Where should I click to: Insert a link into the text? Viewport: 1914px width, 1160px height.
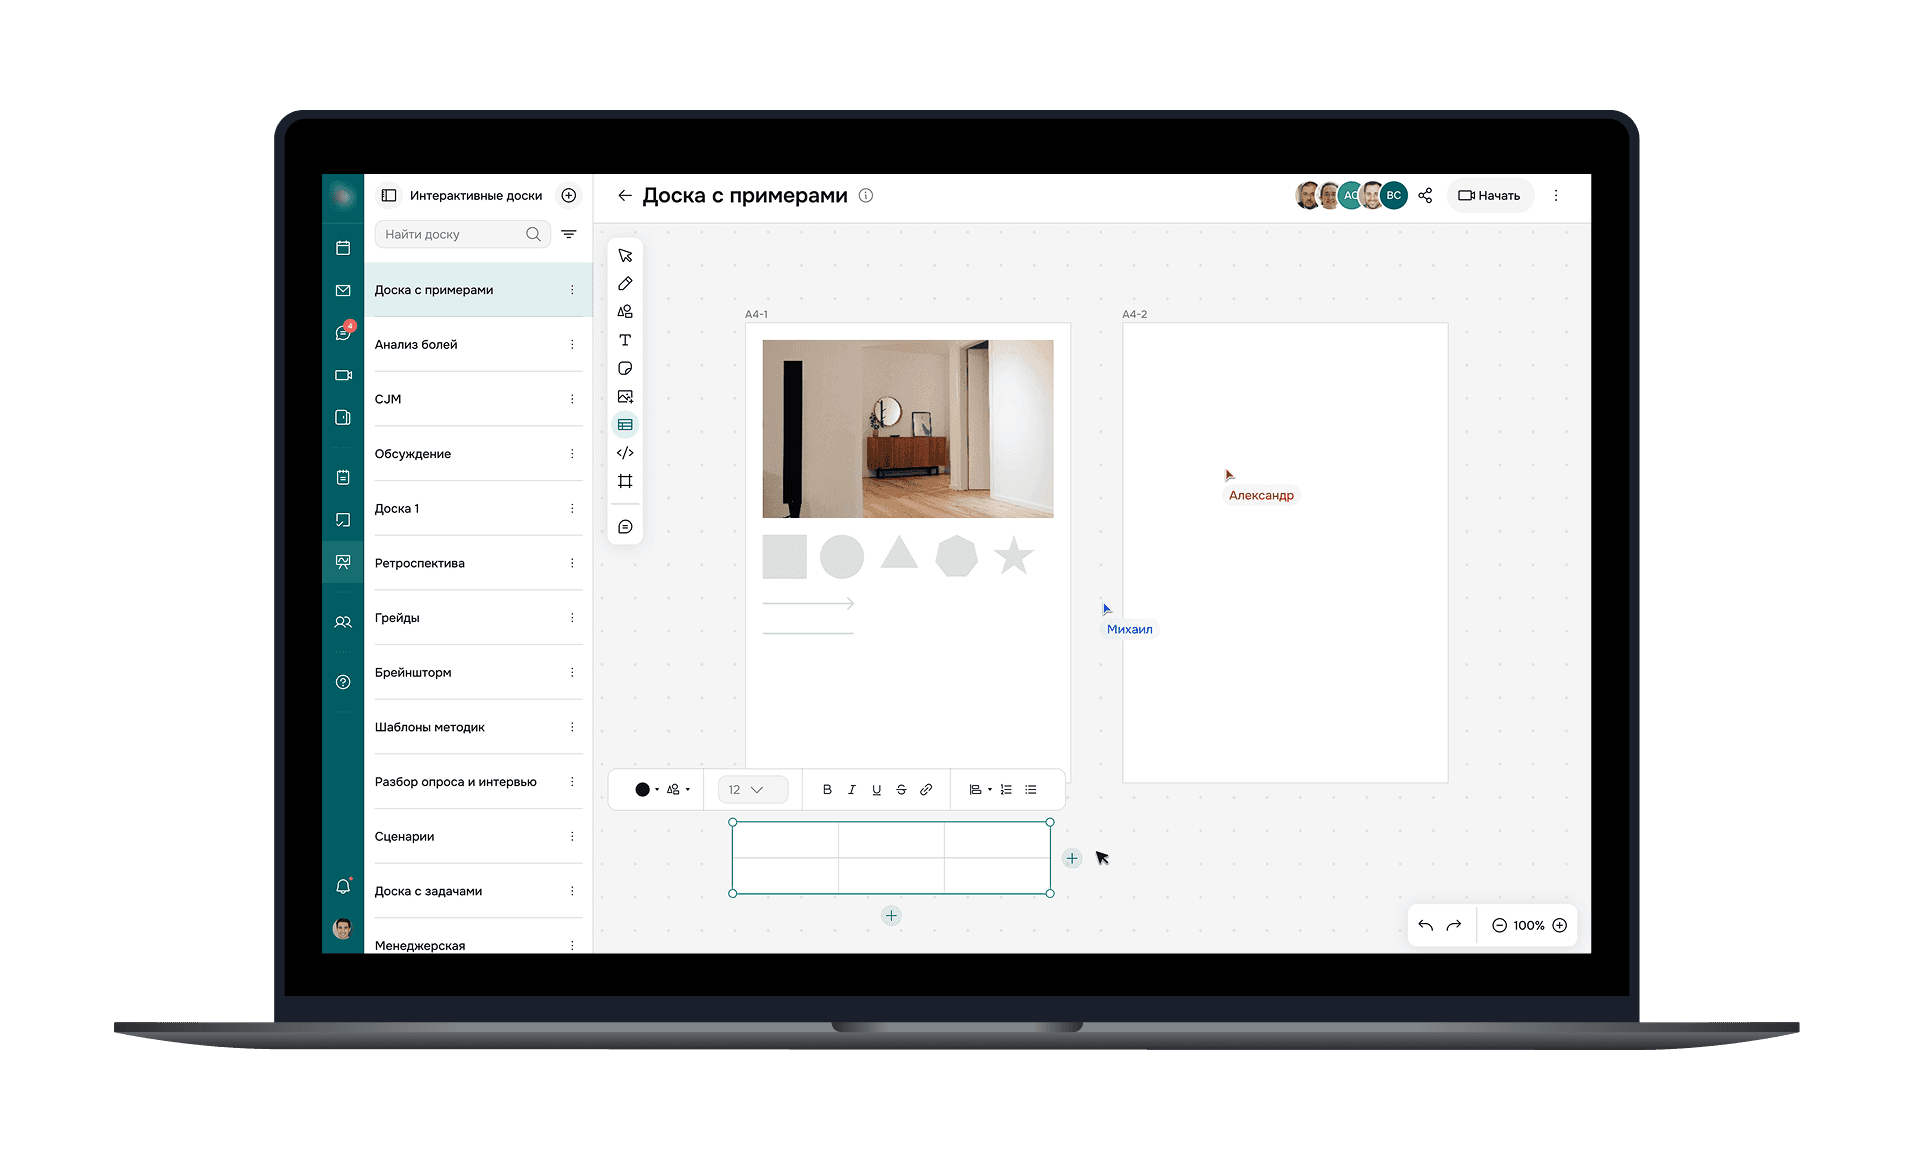click(926, 790)
